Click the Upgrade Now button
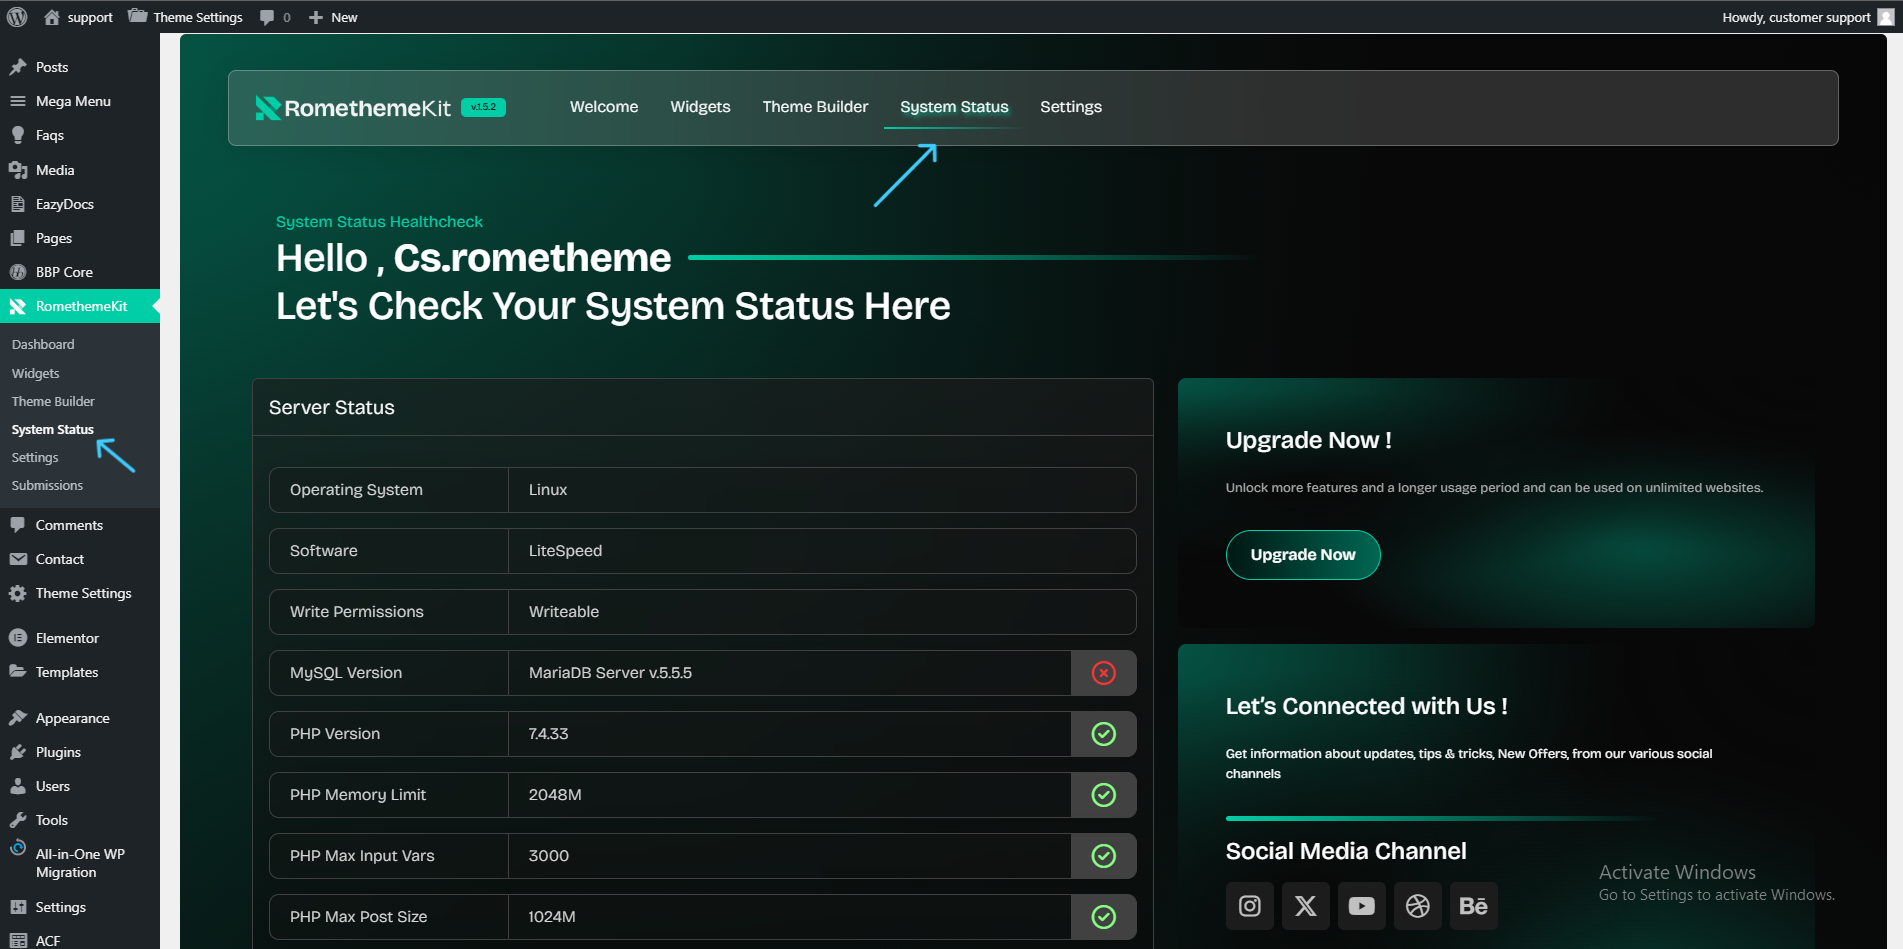Screen dimensions: 1903x949 tap(1303, 555)
